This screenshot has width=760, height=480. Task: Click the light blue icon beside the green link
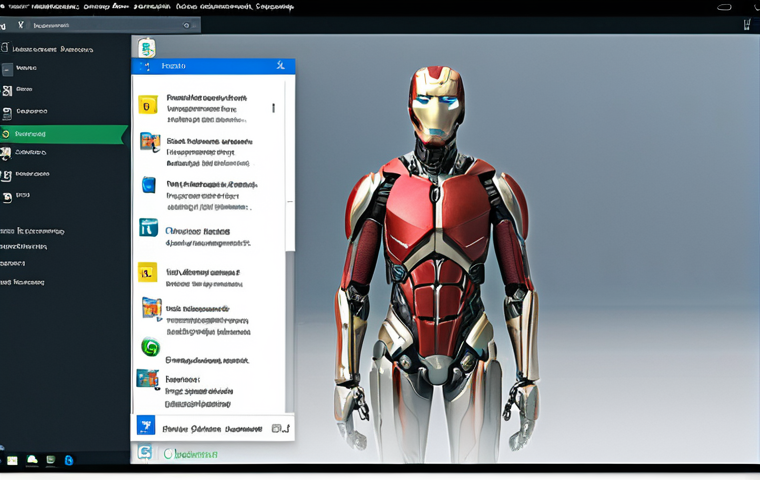(x=144, y=452)
